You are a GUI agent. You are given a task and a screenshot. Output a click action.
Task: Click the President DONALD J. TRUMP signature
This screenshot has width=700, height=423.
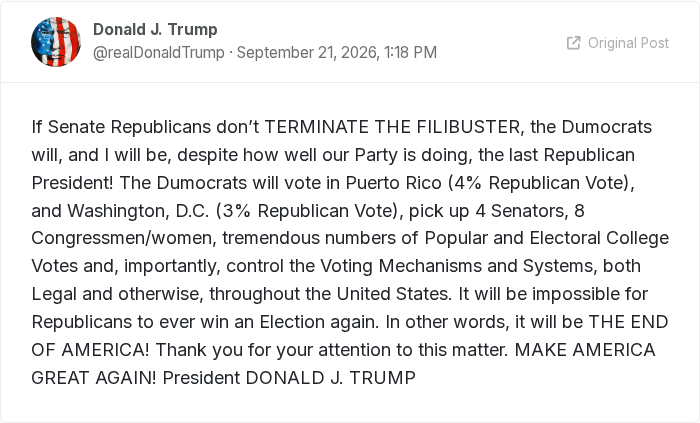pyautogui.click(x=289, y=378)
